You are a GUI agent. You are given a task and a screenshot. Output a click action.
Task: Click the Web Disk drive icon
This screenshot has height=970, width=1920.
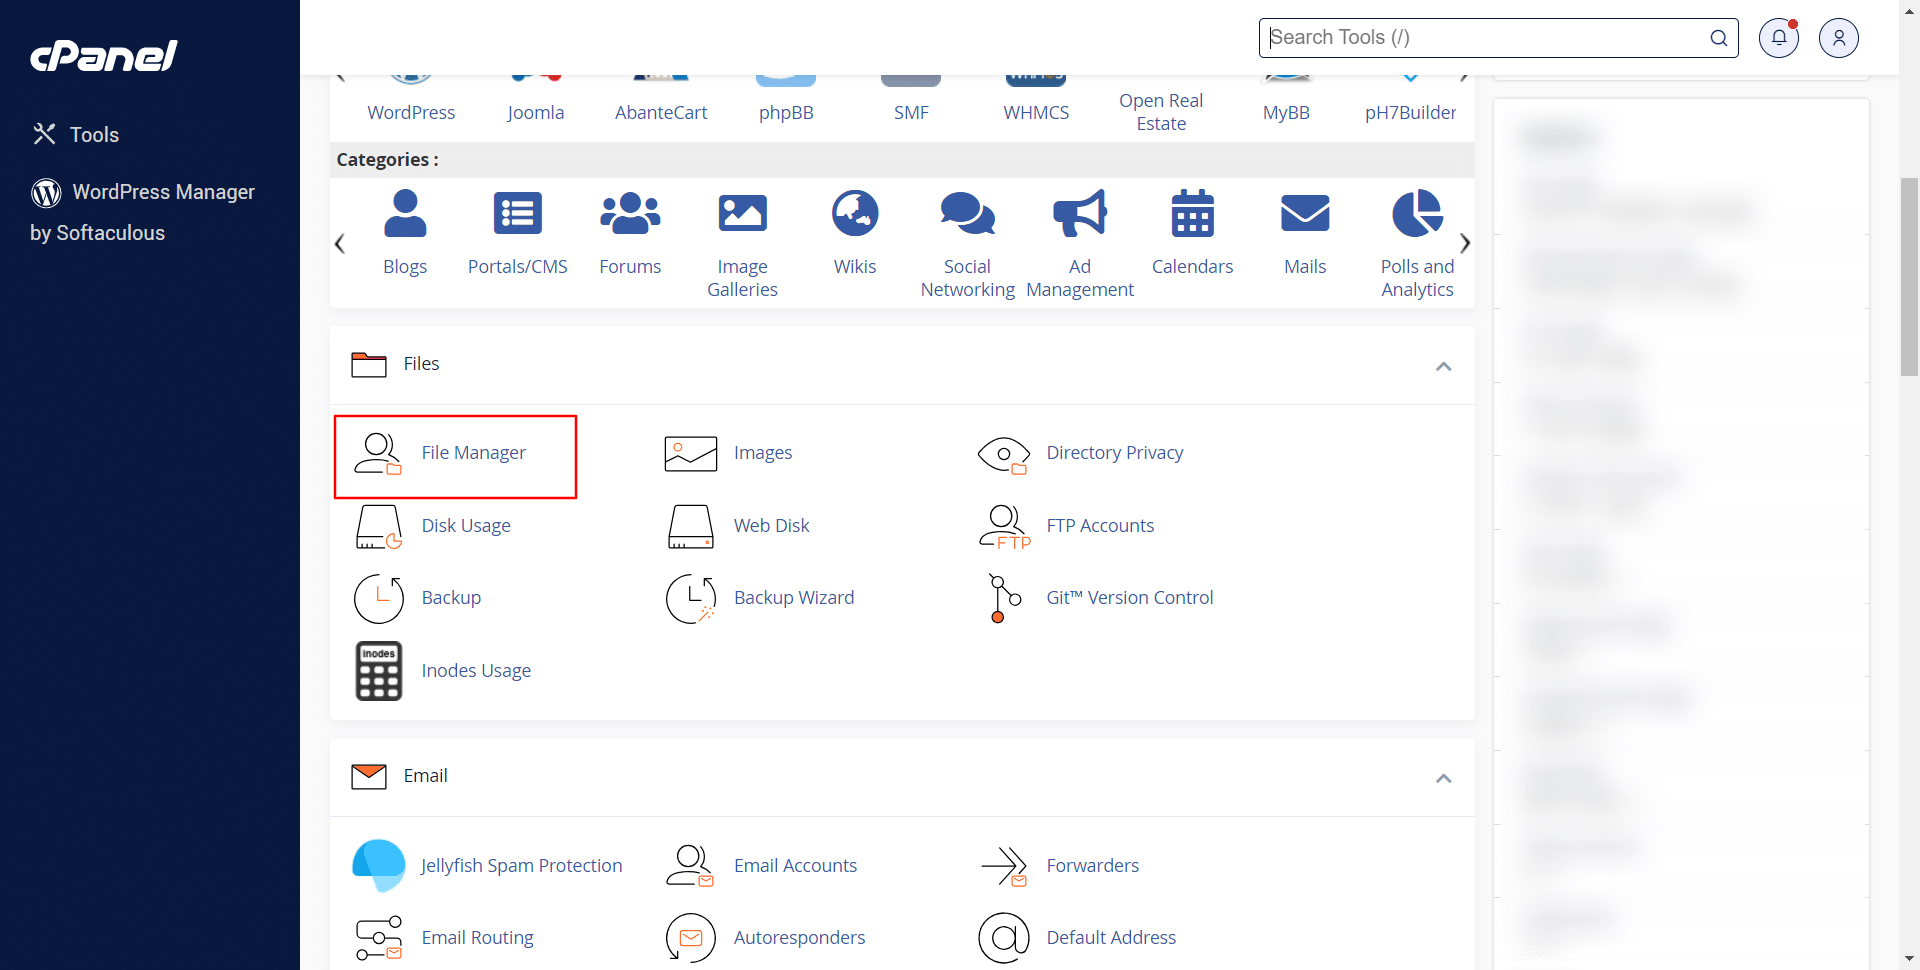691,527
